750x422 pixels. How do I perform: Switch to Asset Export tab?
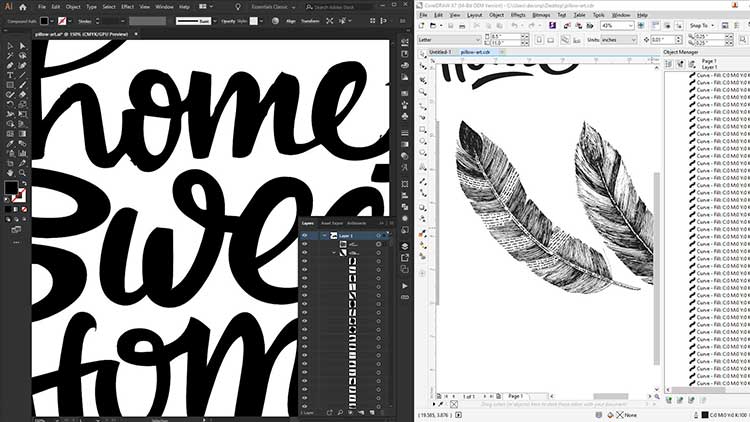(331, 223)
